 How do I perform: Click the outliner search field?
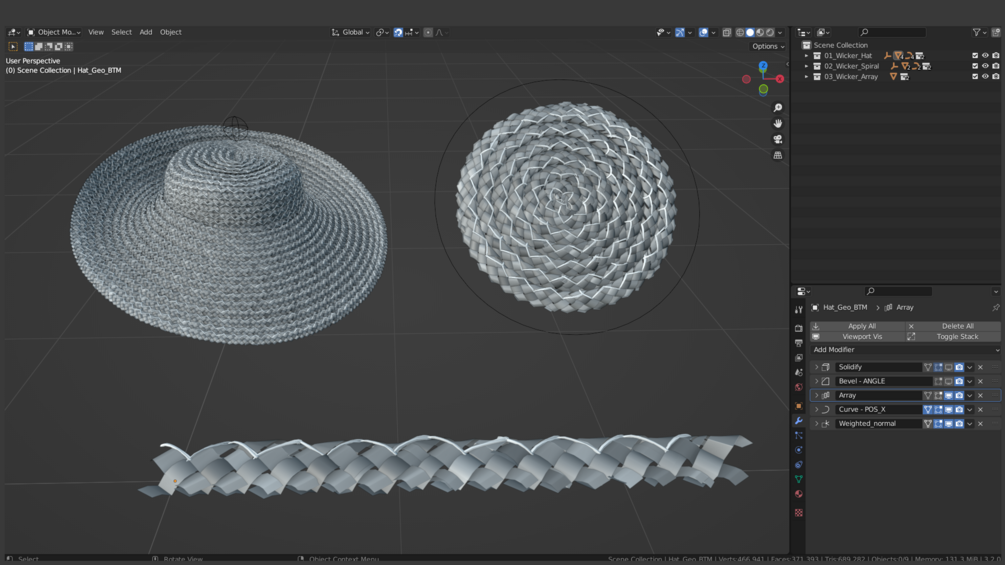892,32
